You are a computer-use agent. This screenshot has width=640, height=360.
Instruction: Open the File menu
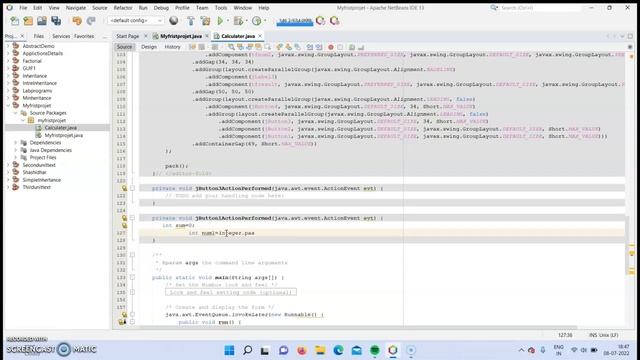(x=23, y=8)
